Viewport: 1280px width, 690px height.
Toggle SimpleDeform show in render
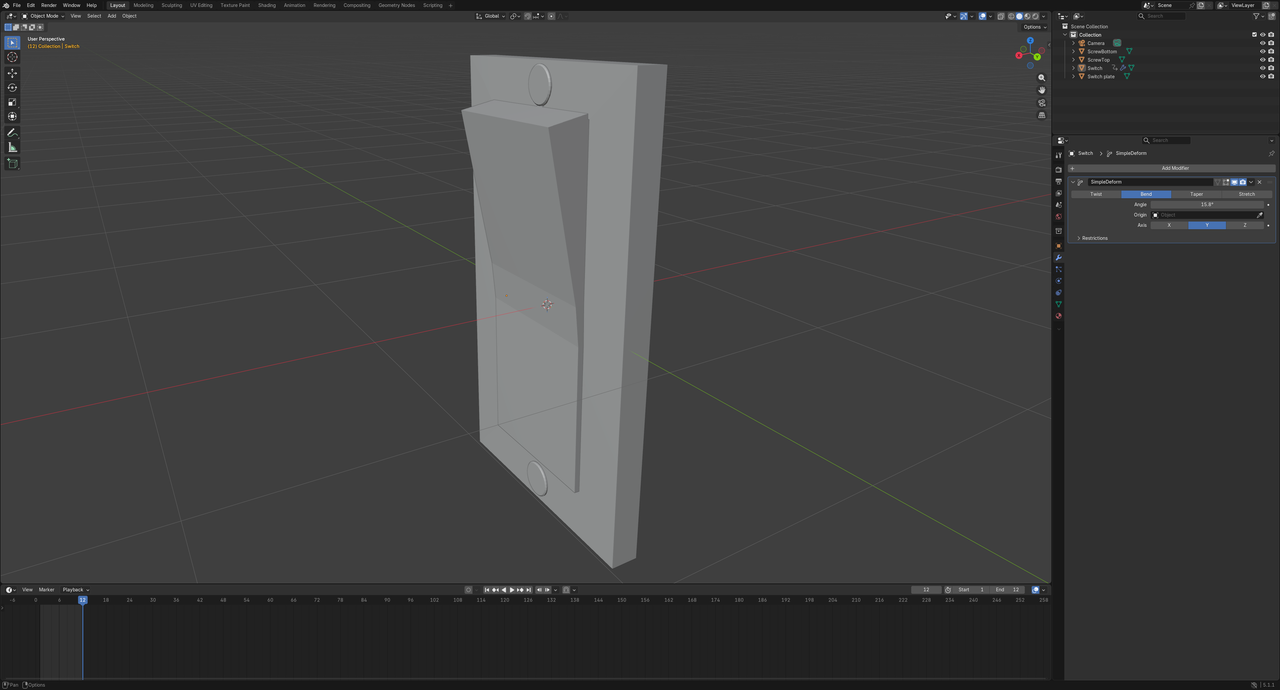click(x=1243, y=182)
